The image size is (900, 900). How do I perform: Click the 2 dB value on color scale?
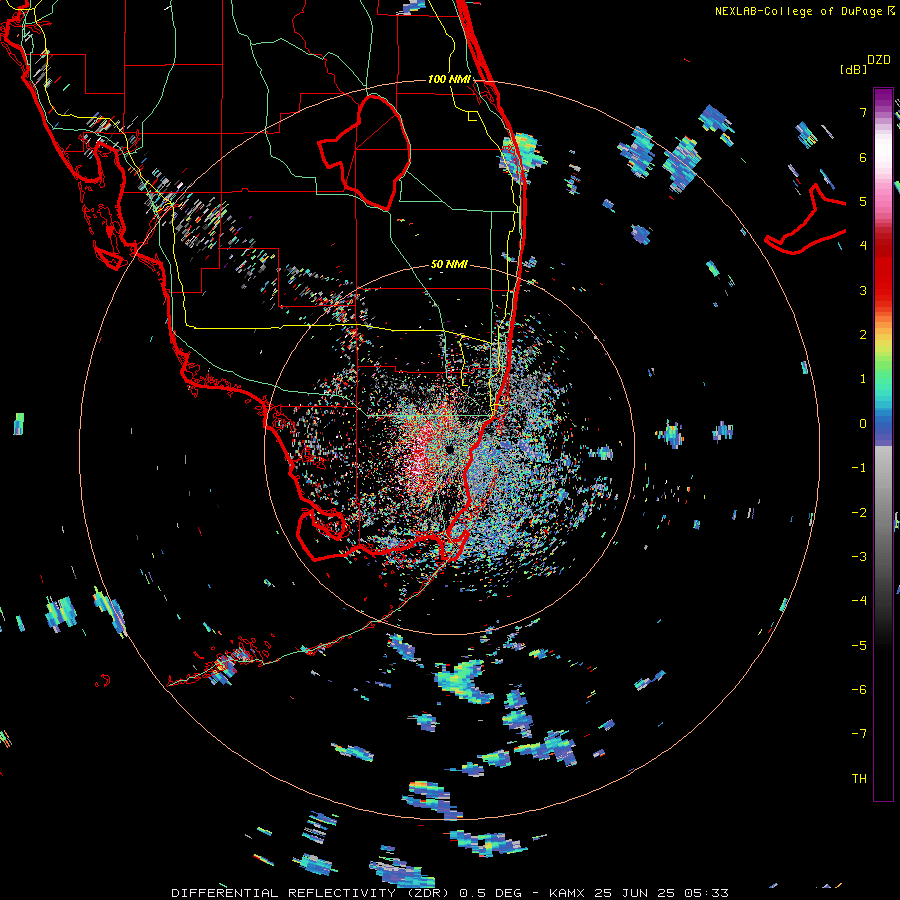863,335
